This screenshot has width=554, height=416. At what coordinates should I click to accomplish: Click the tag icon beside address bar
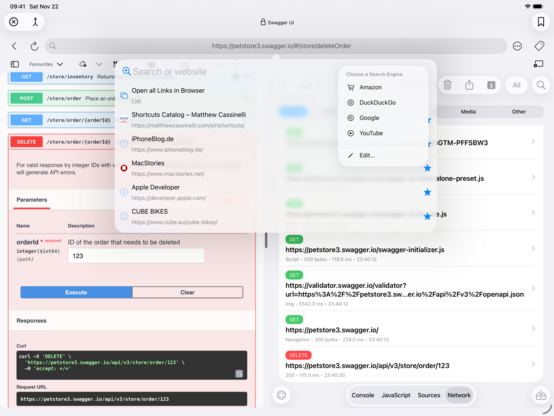click(x=539, y=46)
